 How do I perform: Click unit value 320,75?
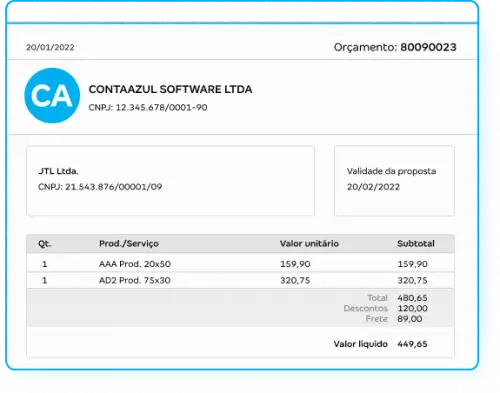(295, 280)
